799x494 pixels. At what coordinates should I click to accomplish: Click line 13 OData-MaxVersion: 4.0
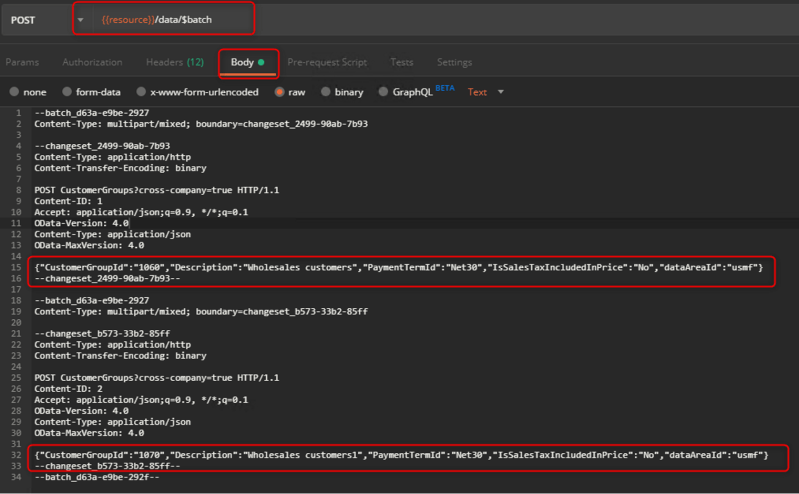(89, 246)
